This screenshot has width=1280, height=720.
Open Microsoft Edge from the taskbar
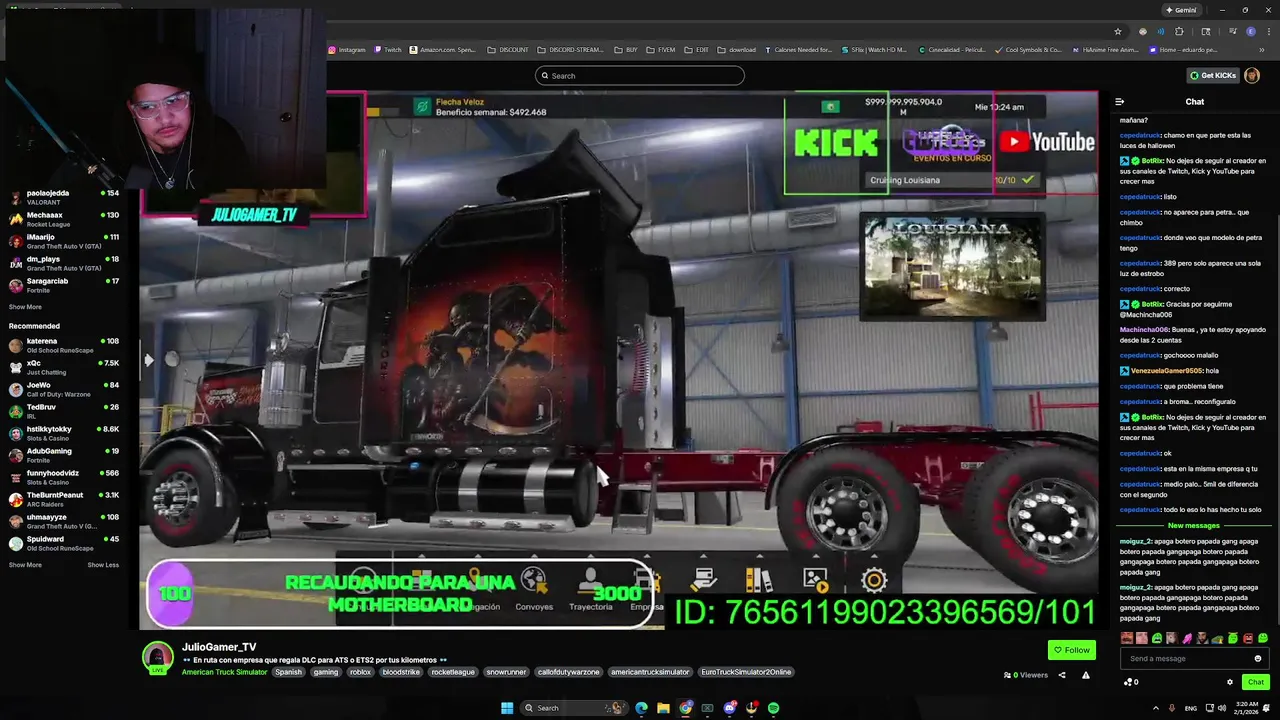[x=641, y=708]
